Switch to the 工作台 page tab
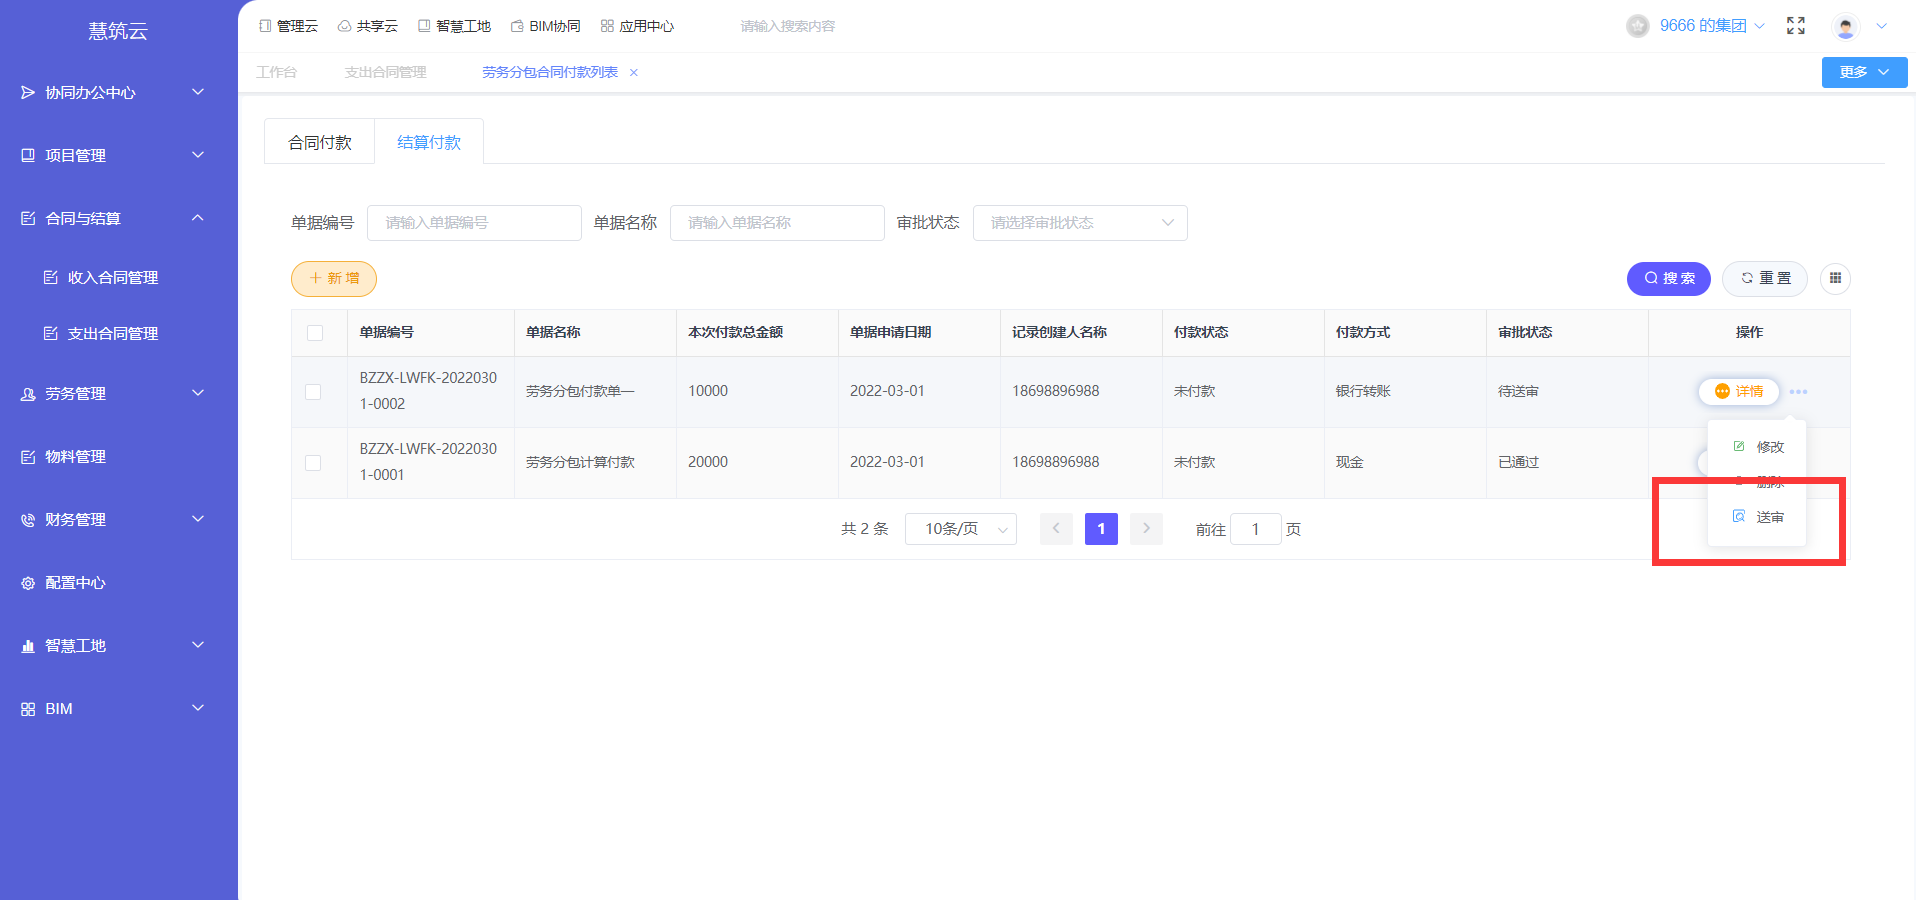Viewport: 1916px width, 900px height. (276, 72)
